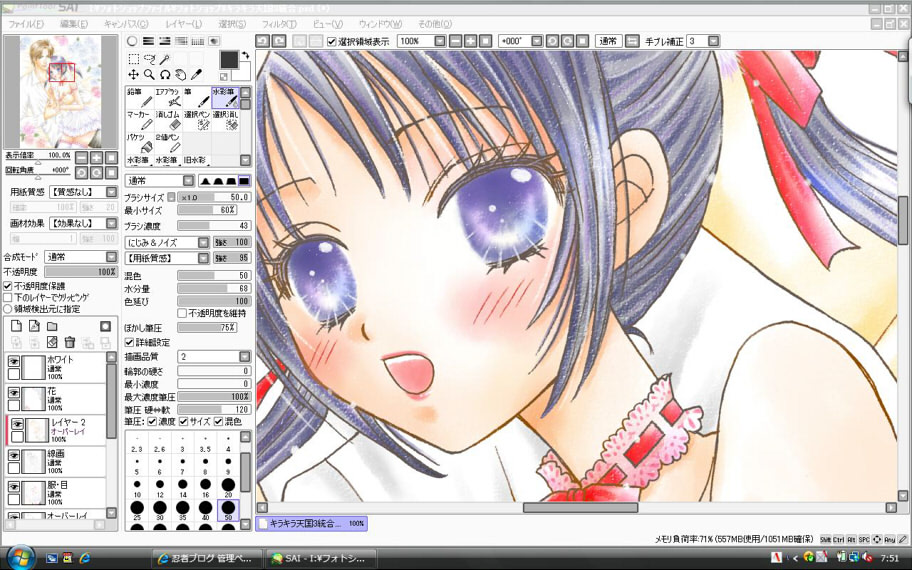Viewport: 912px width, 570px height.
Task: Clear the layer with eraser-page icon
Action: [x=52, y=343]
